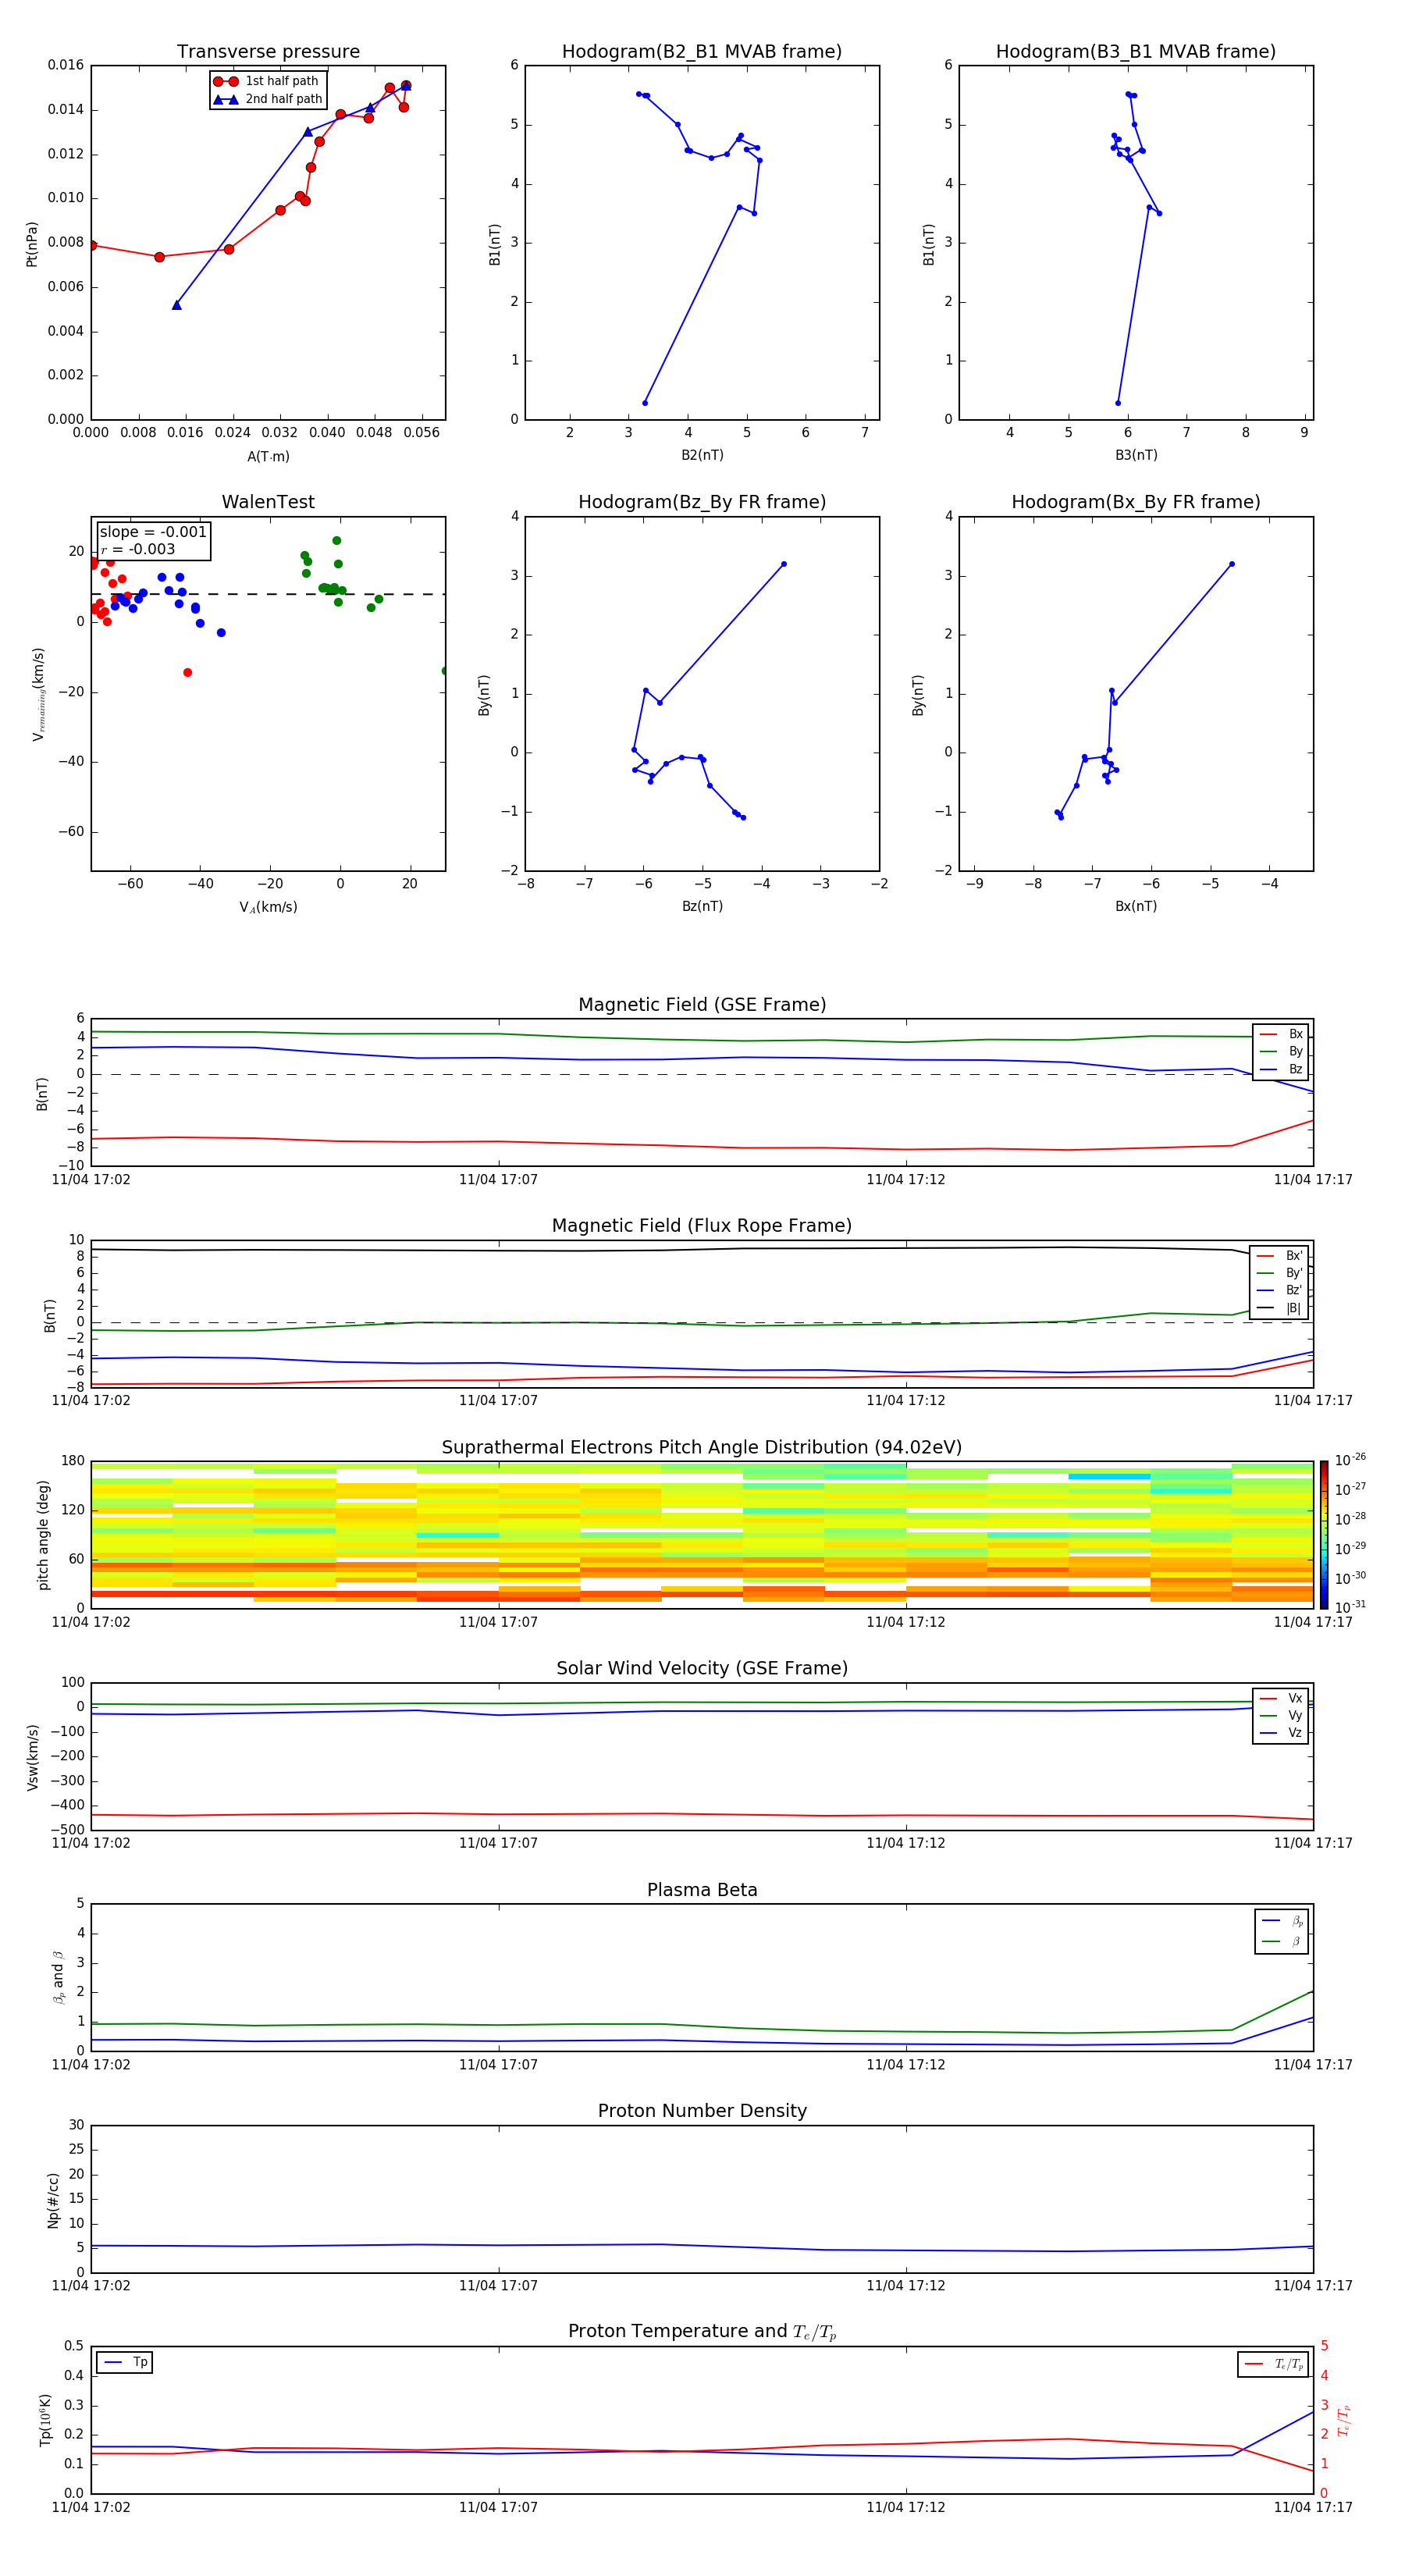Click the 'Transverse pressure' plot title

point(268,52)
